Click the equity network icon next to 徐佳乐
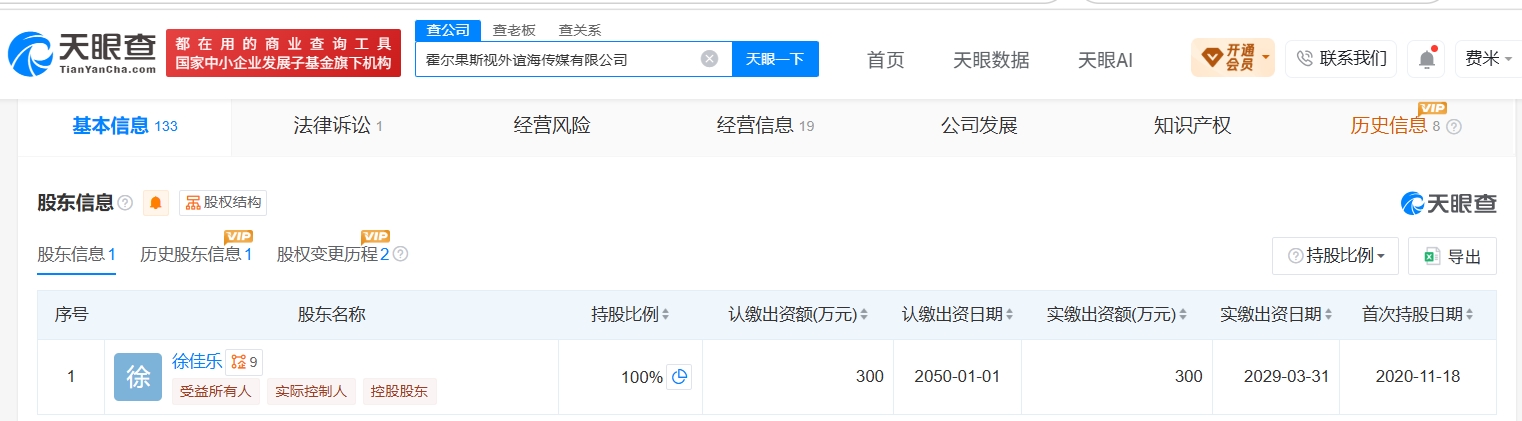The height and width of the screenshot is (421, 1522). (244, 362)
